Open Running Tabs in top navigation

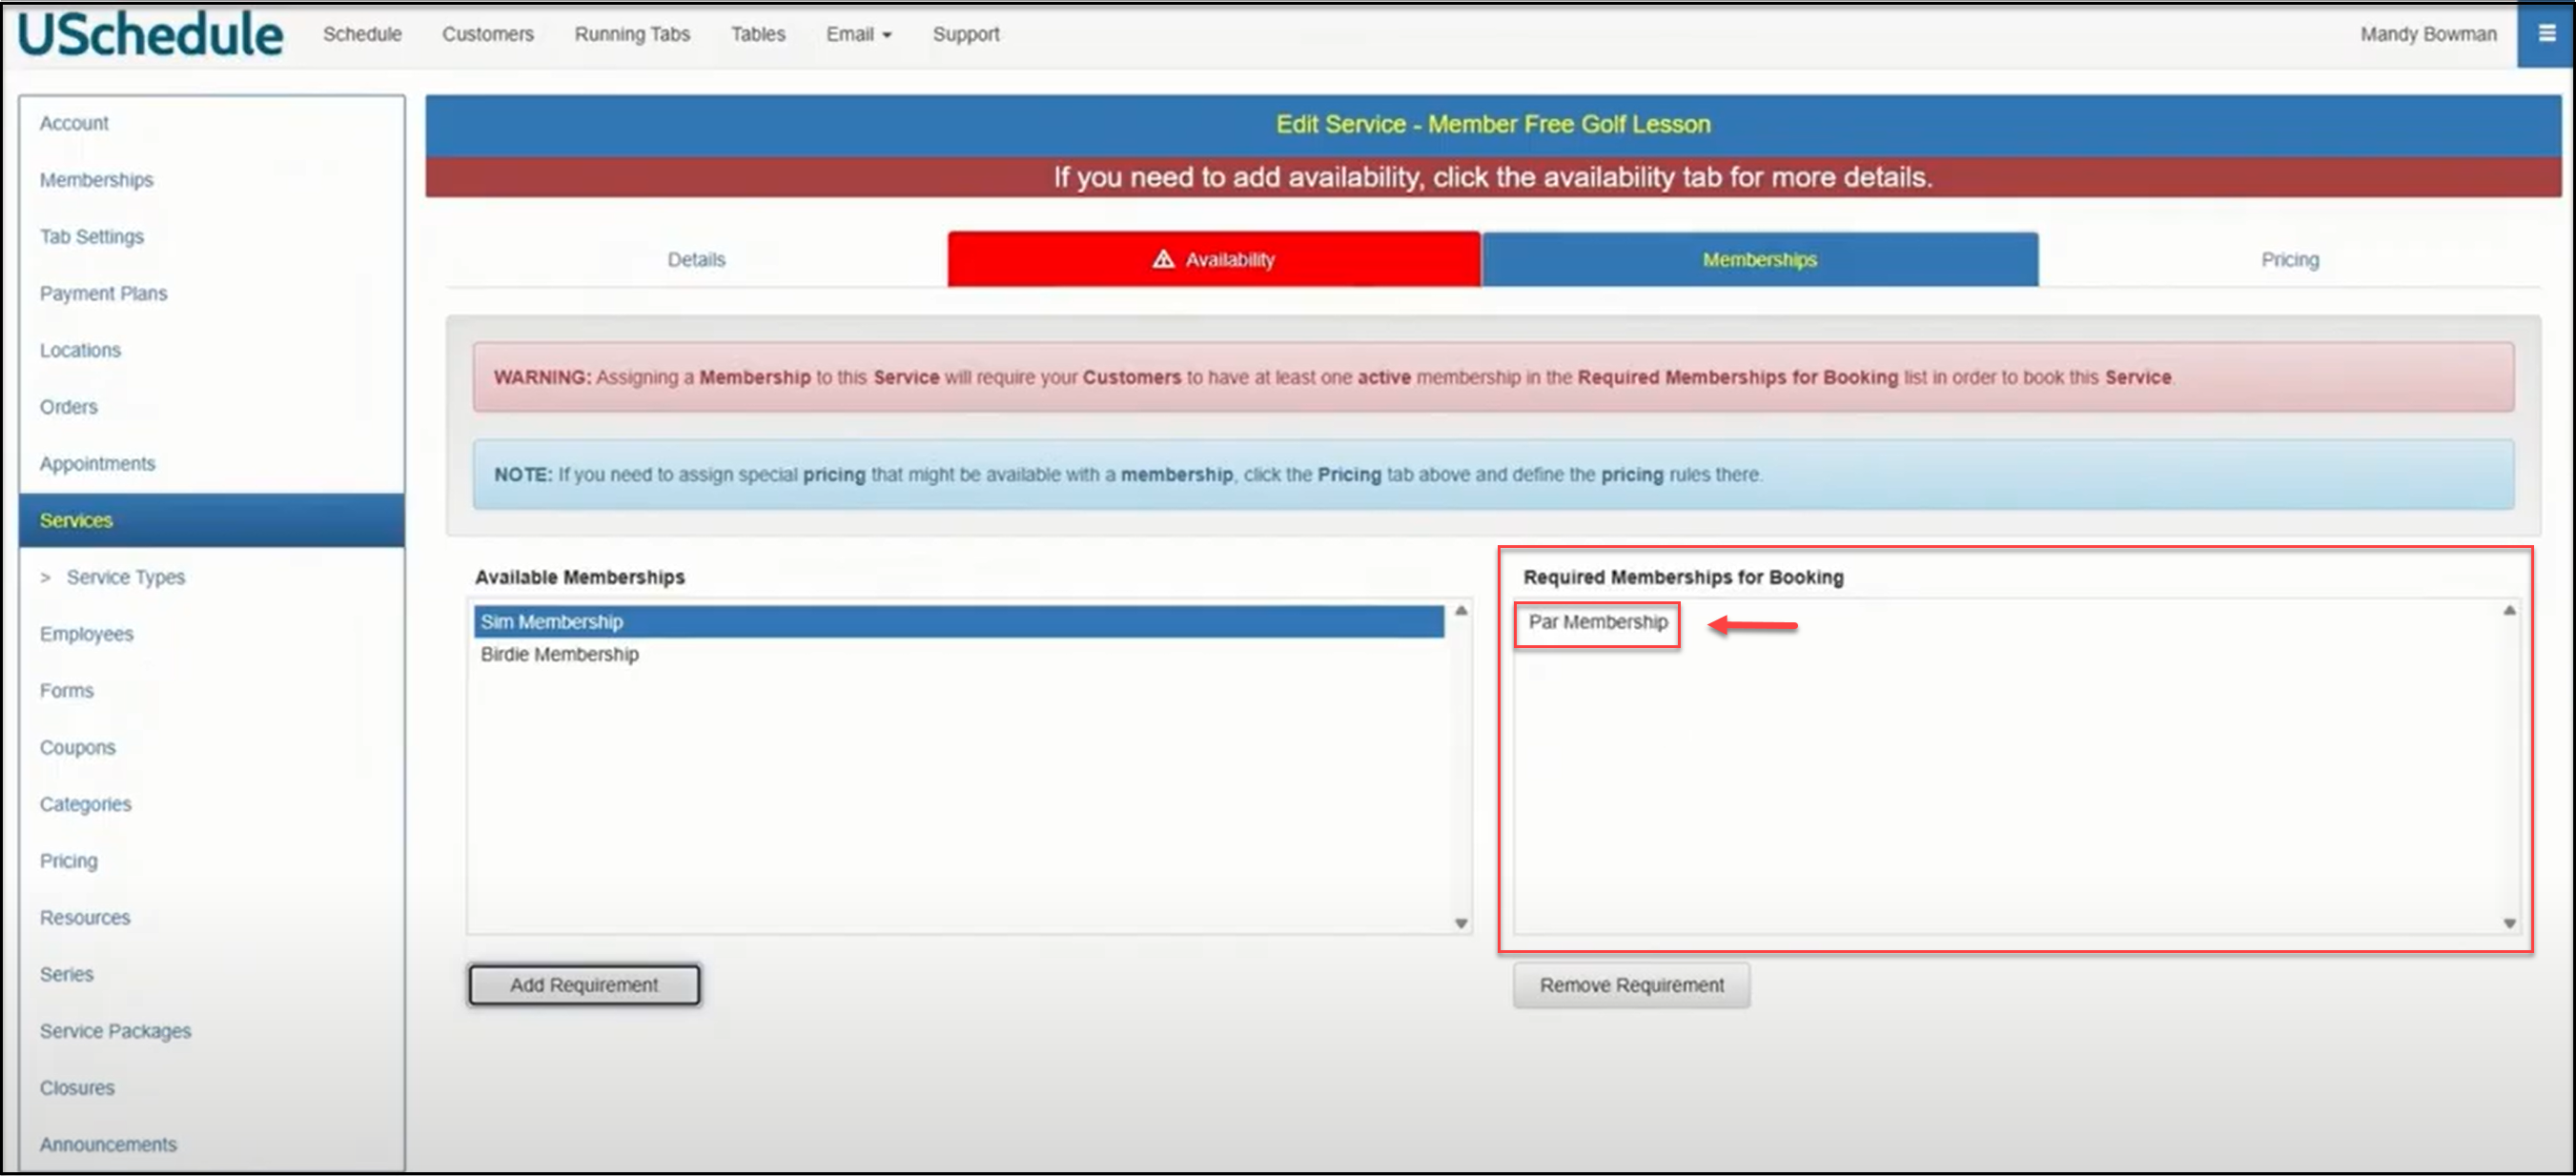pos(632,35)
